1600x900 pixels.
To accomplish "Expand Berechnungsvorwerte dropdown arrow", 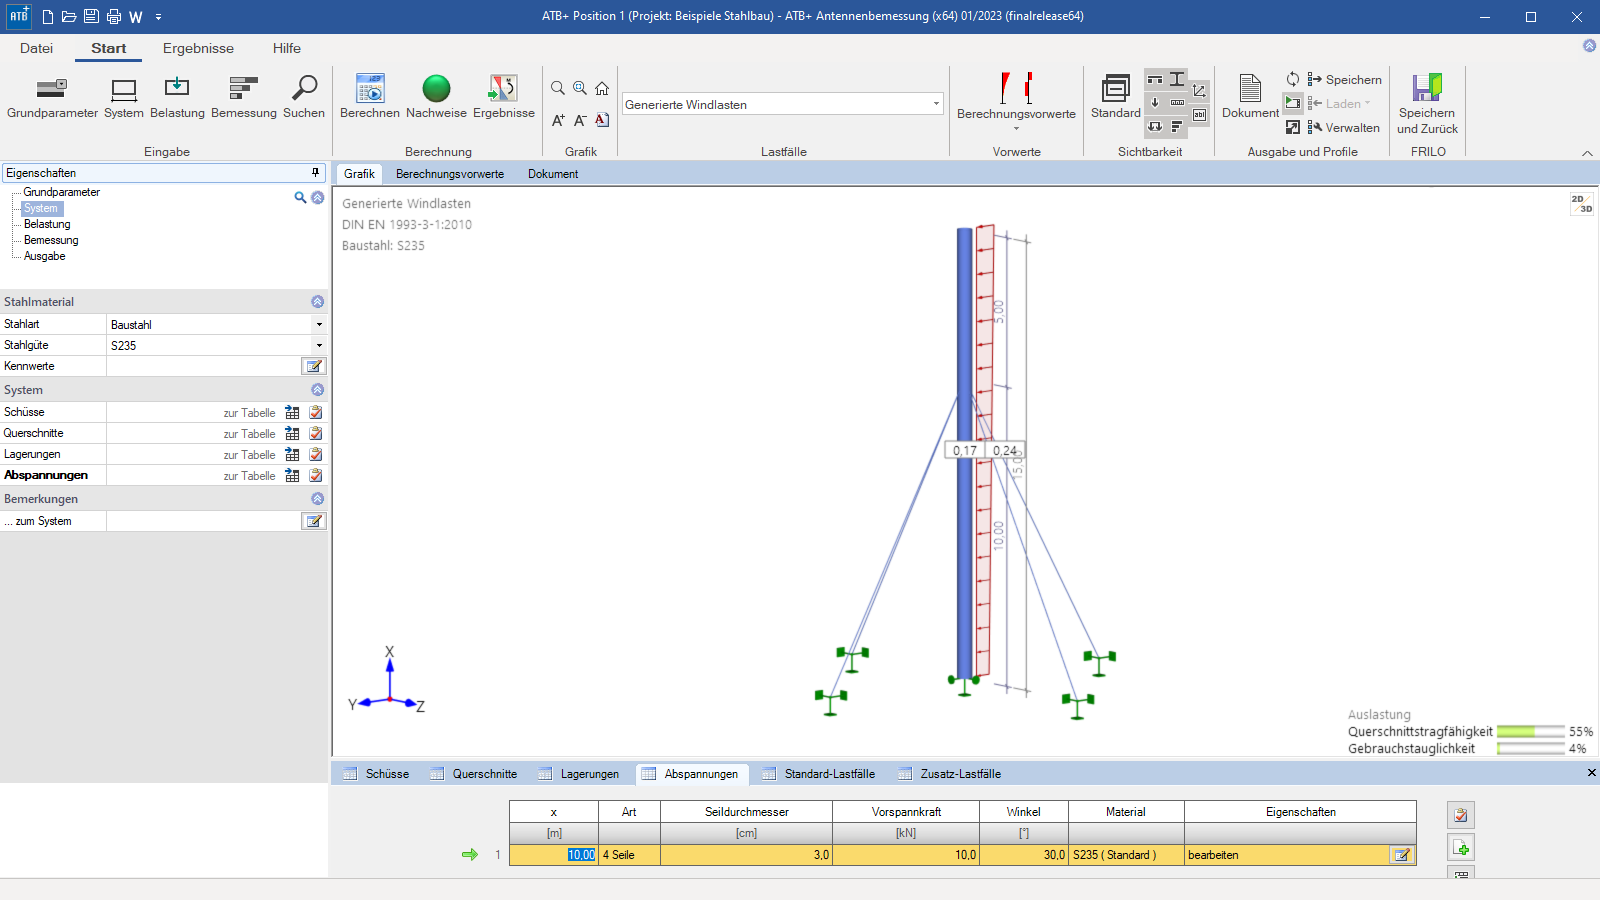I will 1016,129.
